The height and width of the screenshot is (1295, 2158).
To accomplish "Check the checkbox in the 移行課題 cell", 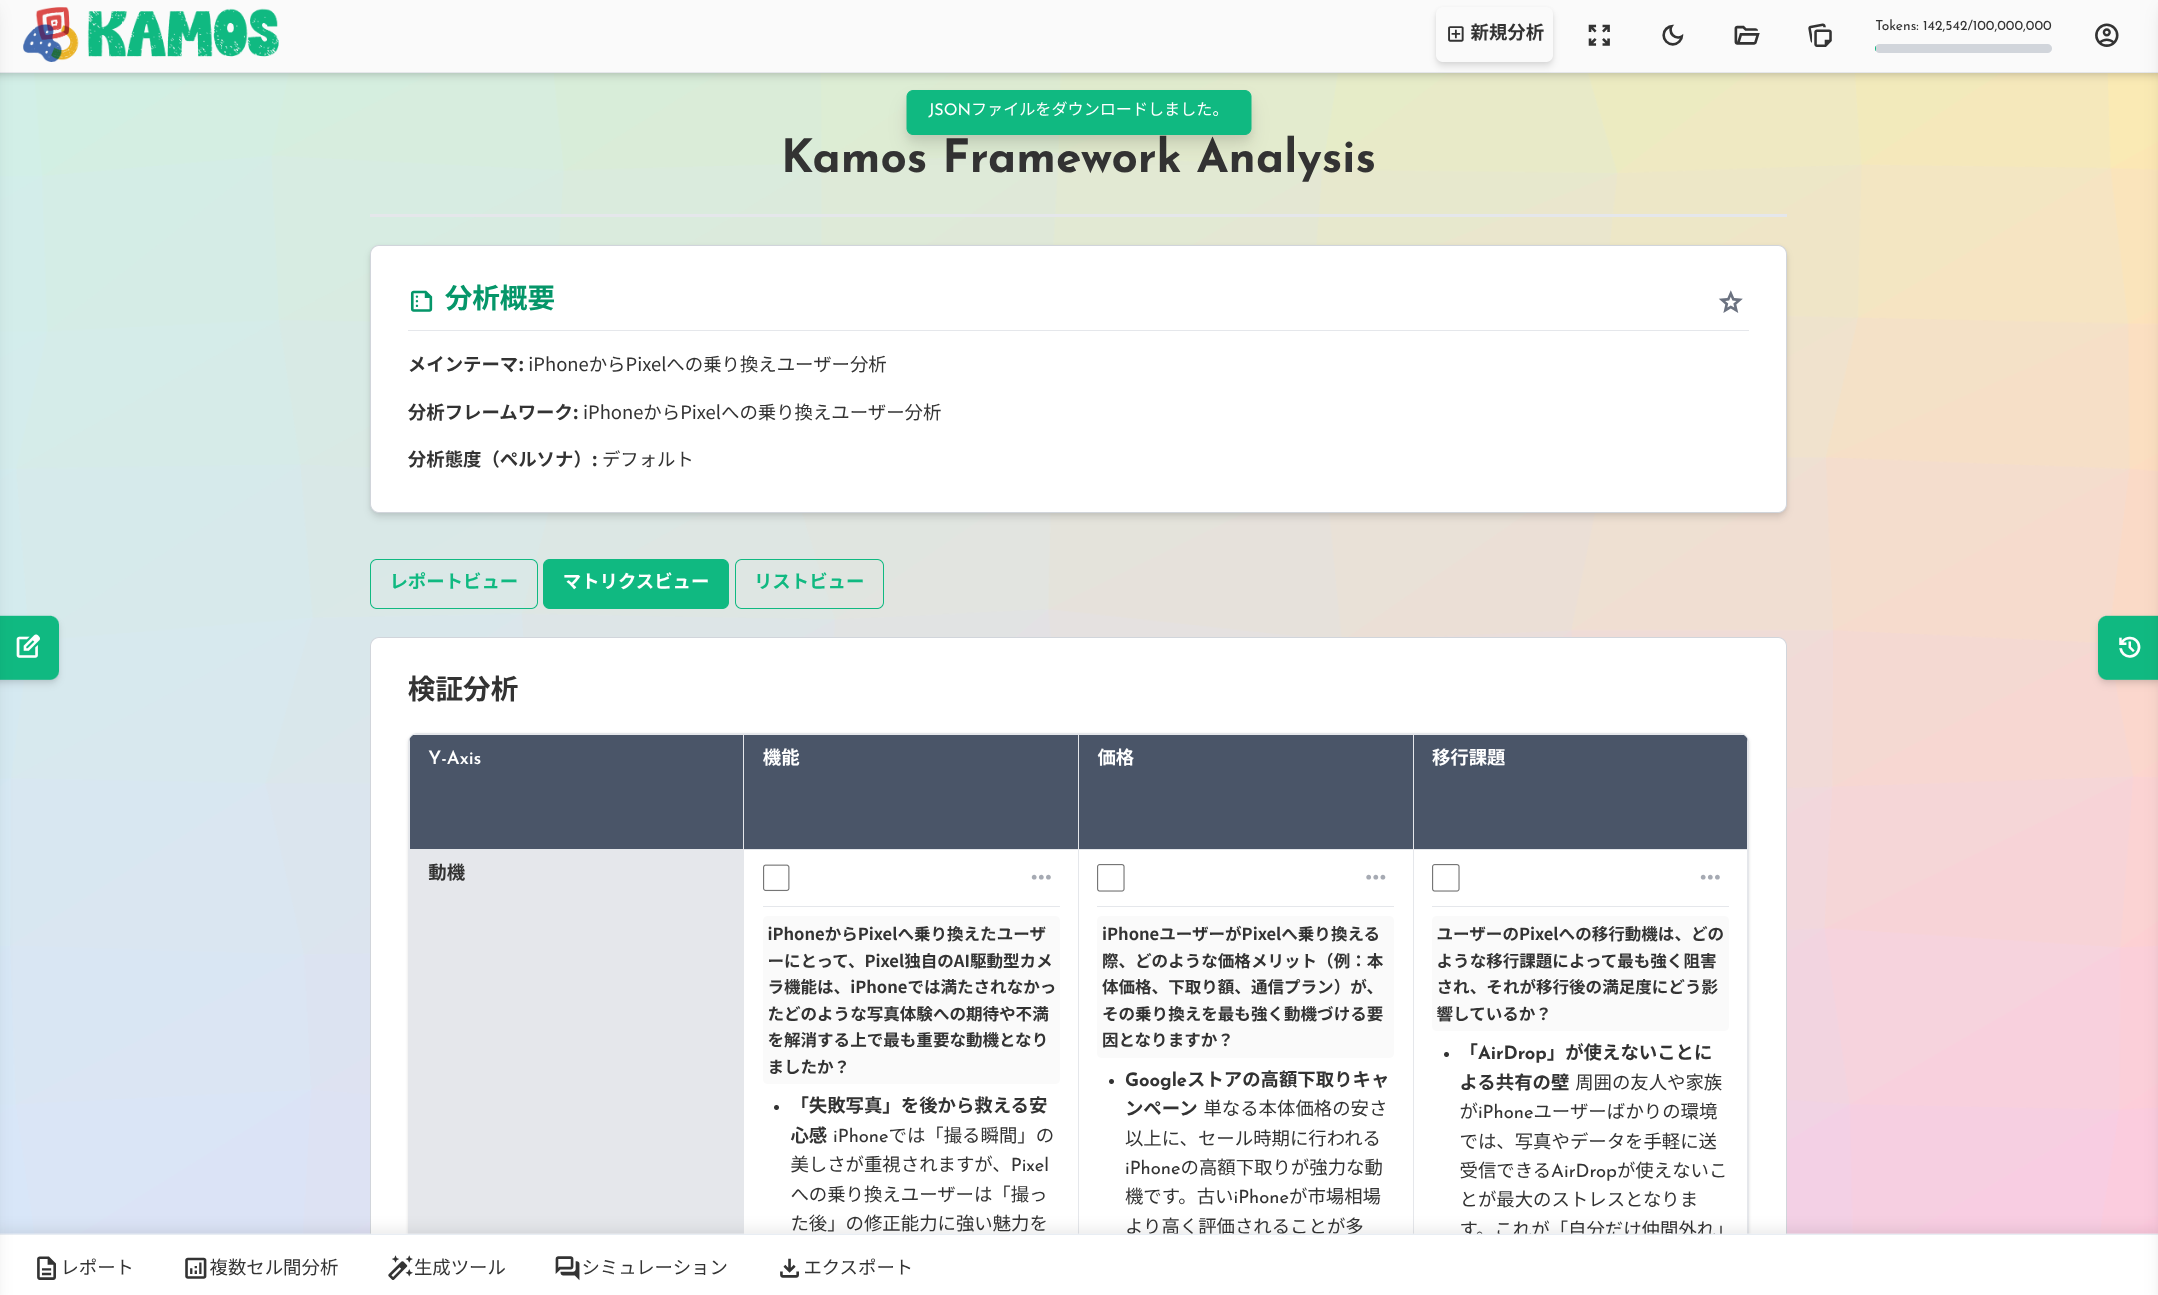I will point(1446,877).
